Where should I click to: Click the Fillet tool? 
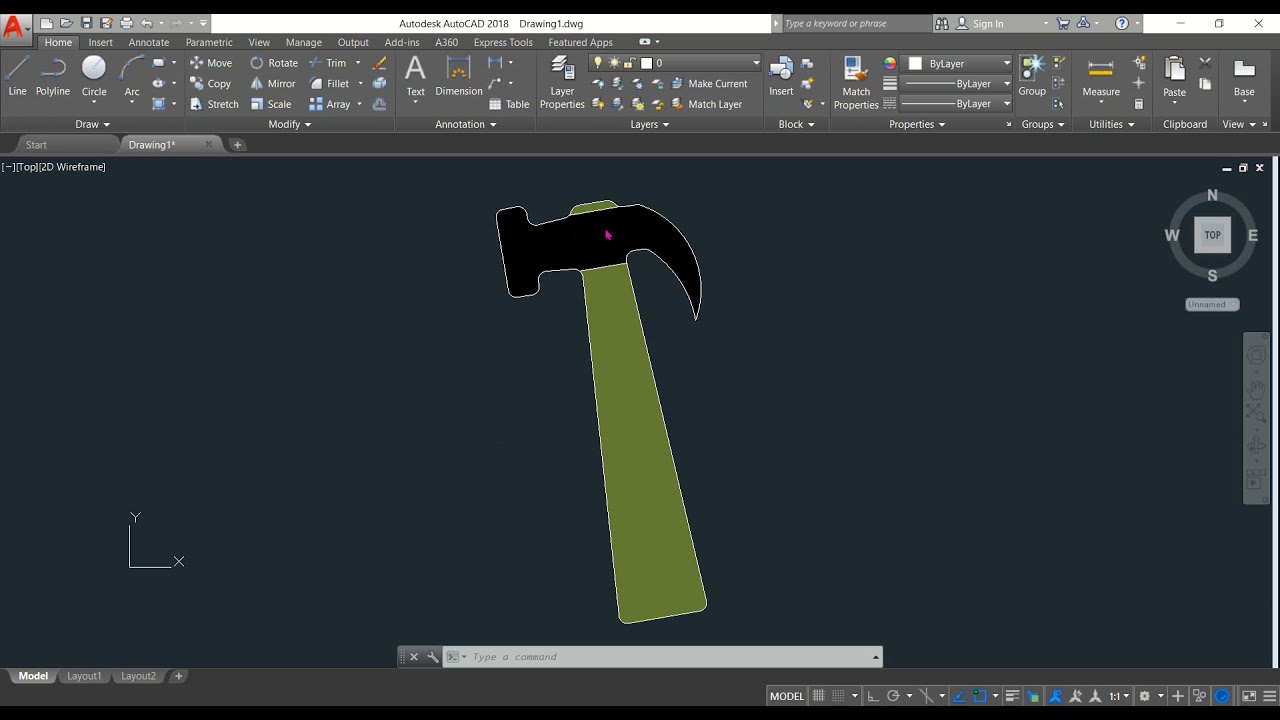tap(329, 84)
